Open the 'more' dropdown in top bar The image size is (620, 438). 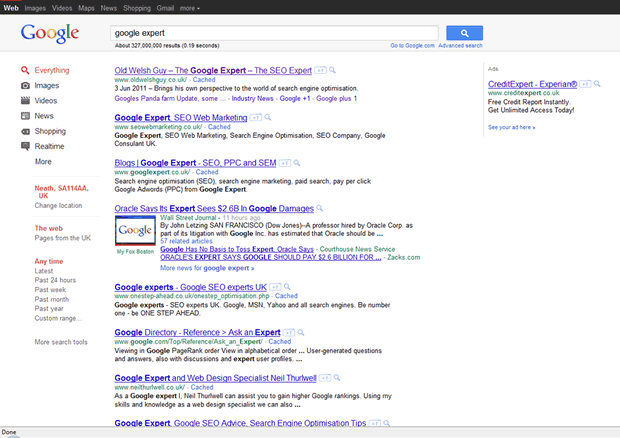tap(190, 8)
